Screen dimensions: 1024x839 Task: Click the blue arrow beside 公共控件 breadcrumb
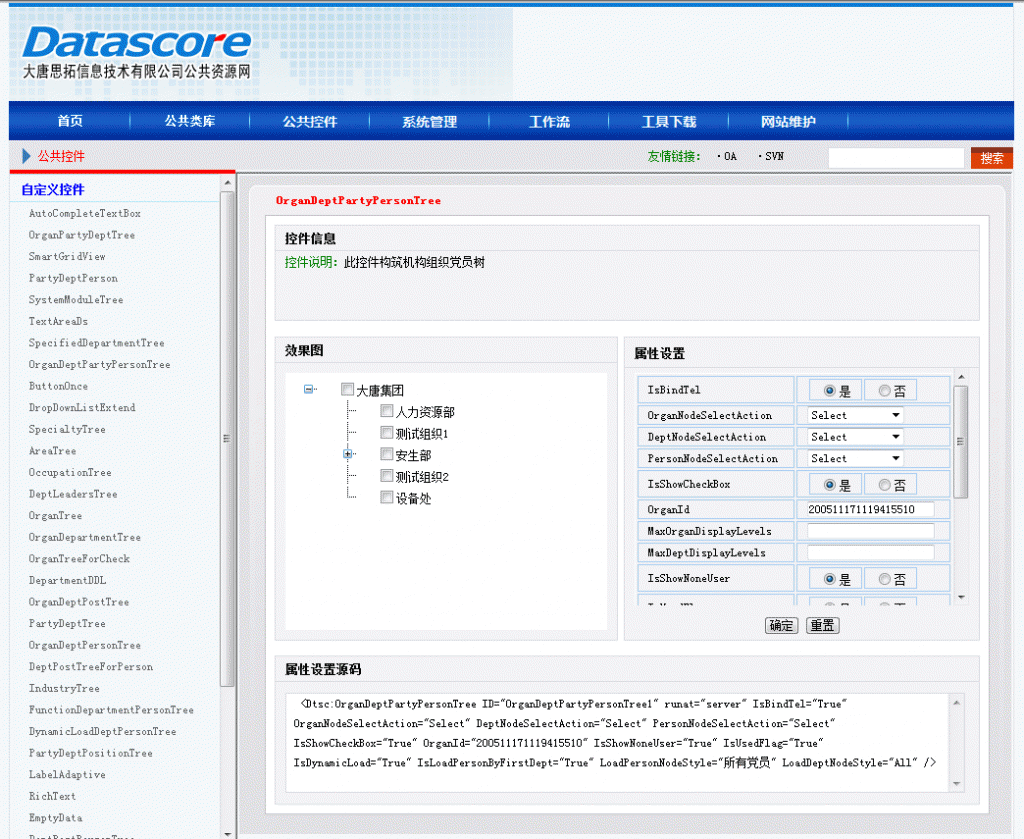pyautogui.click(x=27, y=156)
